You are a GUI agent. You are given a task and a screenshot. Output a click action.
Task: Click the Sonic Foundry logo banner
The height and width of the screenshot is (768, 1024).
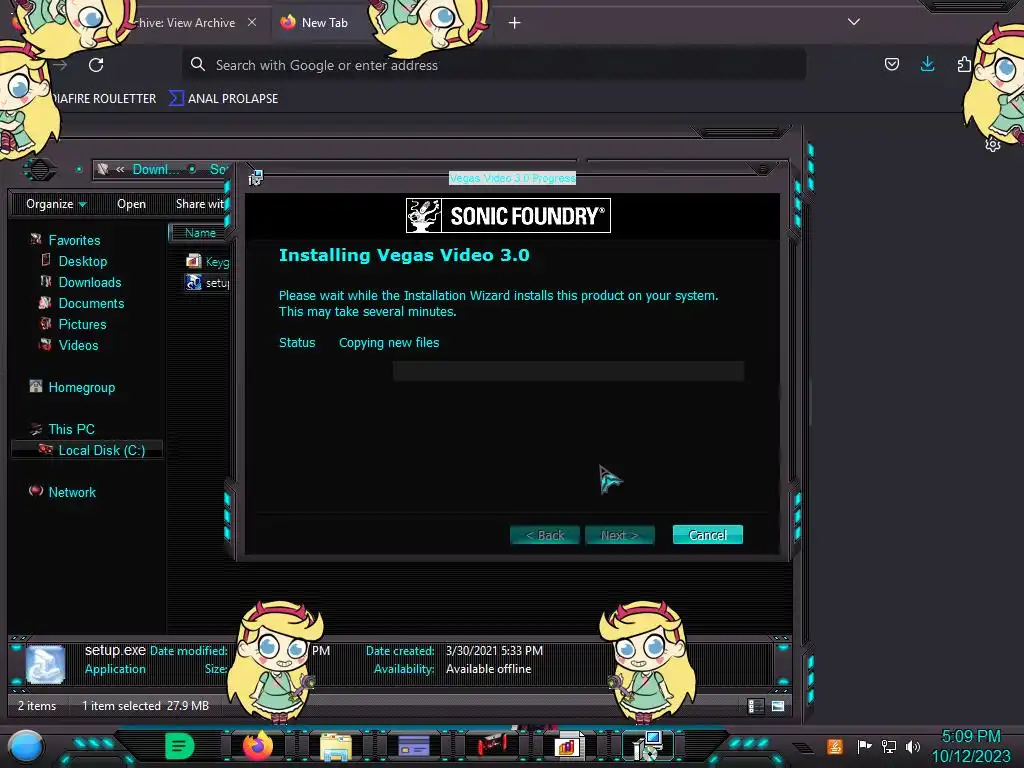[x=508, y=216]
